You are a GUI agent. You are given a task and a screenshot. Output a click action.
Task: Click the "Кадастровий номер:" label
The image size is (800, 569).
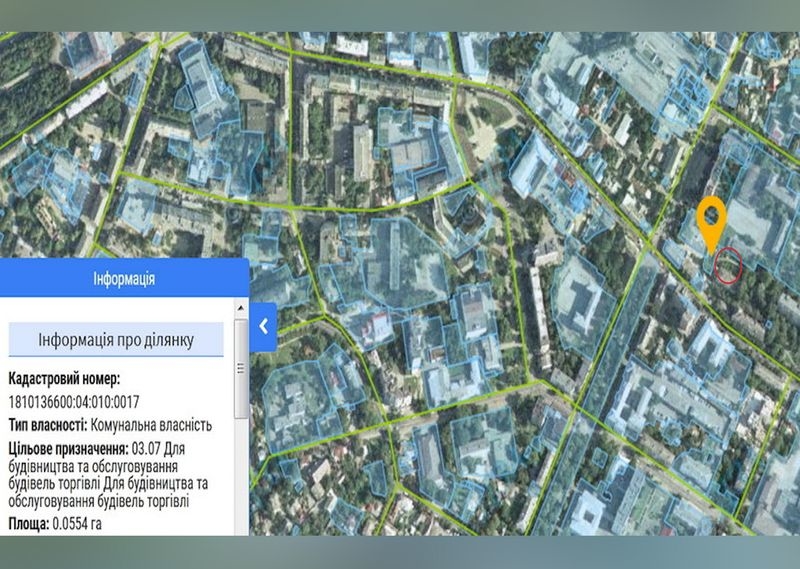(x=64, y=379)
